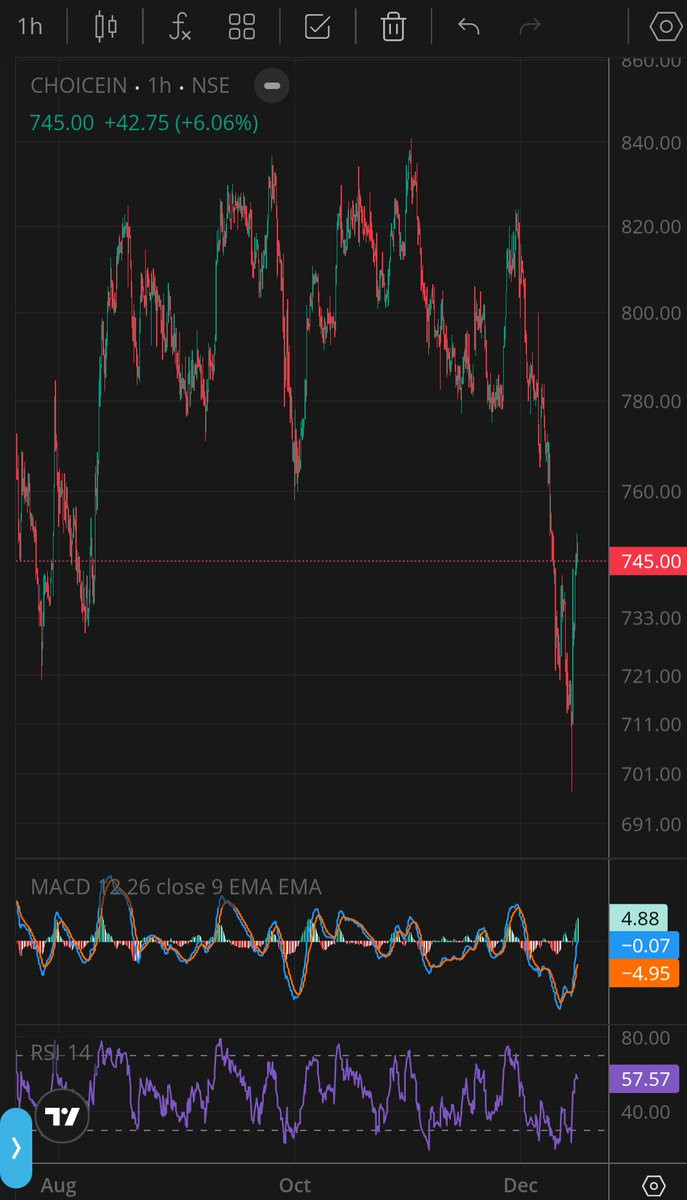687x1200 pixels.
Task: Click MACD signal value −4.95
Action: tap(644, 972)
